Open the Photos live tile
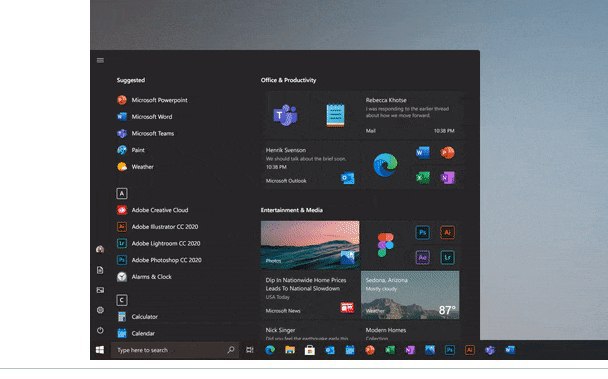This screenshot has width=608, height=379. pyautogui.click(x=310, y=245)
